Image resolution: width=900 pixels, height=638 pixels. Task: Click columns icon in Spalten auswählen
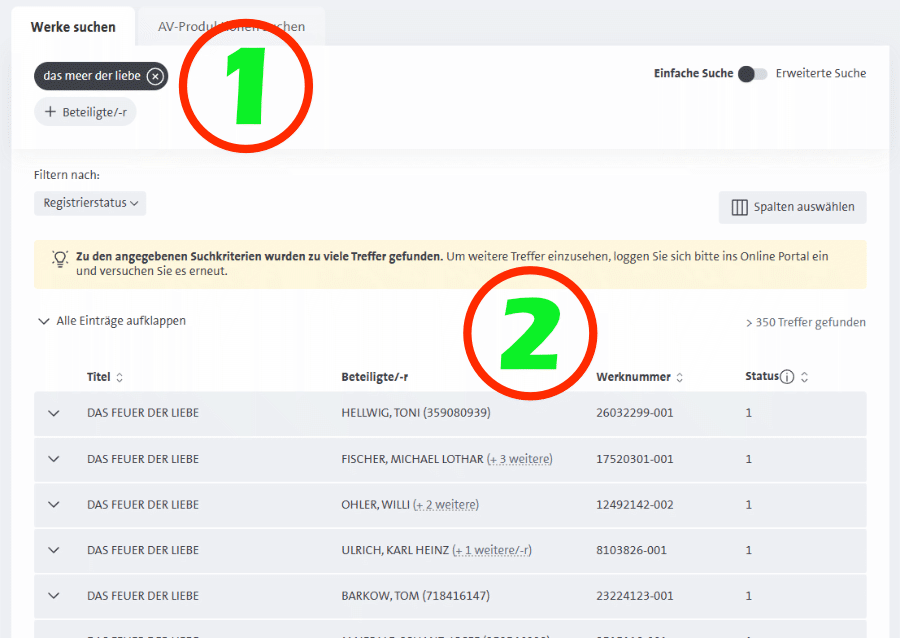click(739, 208)
